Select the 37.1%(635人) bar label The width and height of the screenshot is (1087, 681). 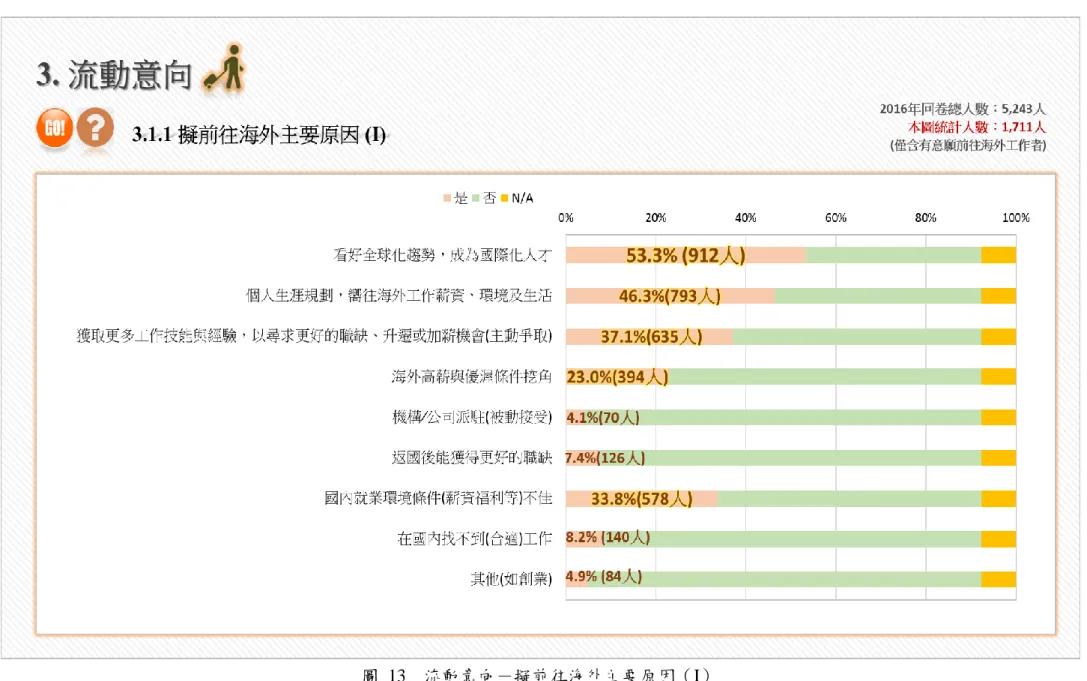click(651, 336)
